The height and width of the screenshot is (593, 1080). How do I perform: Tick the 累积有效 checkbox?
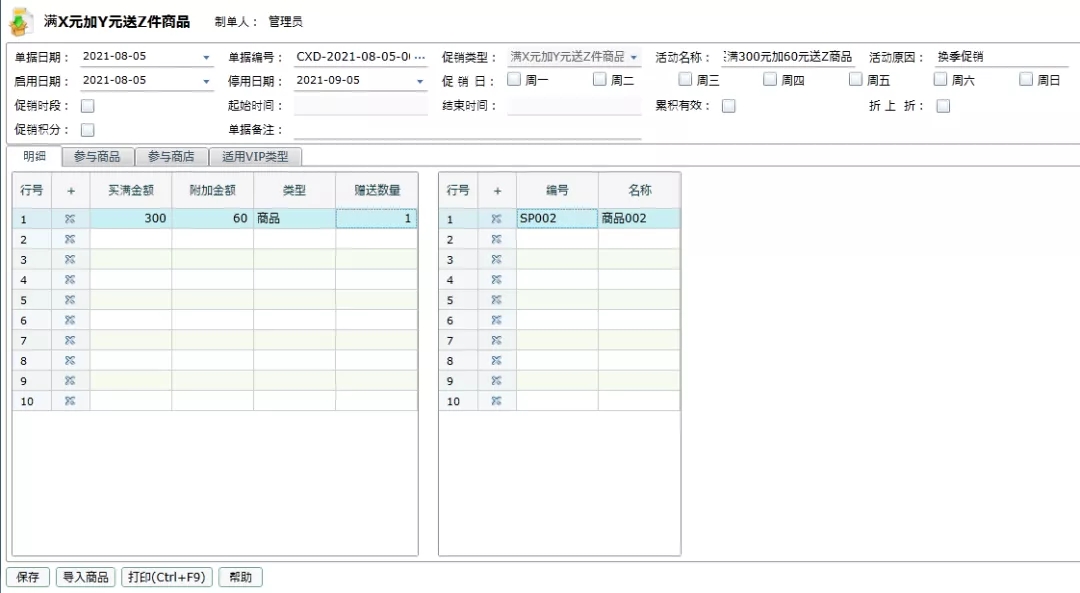(729, 106)
